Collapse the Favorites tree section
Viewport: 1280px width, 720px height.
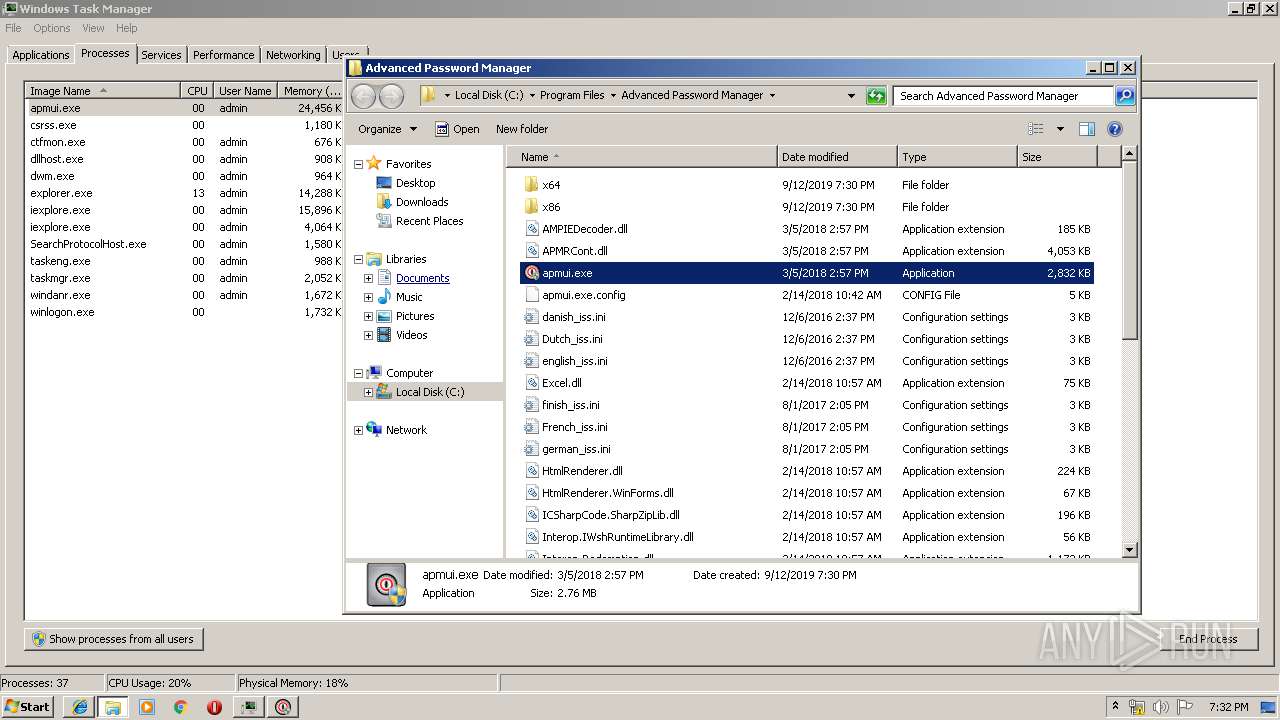[358, 164]
